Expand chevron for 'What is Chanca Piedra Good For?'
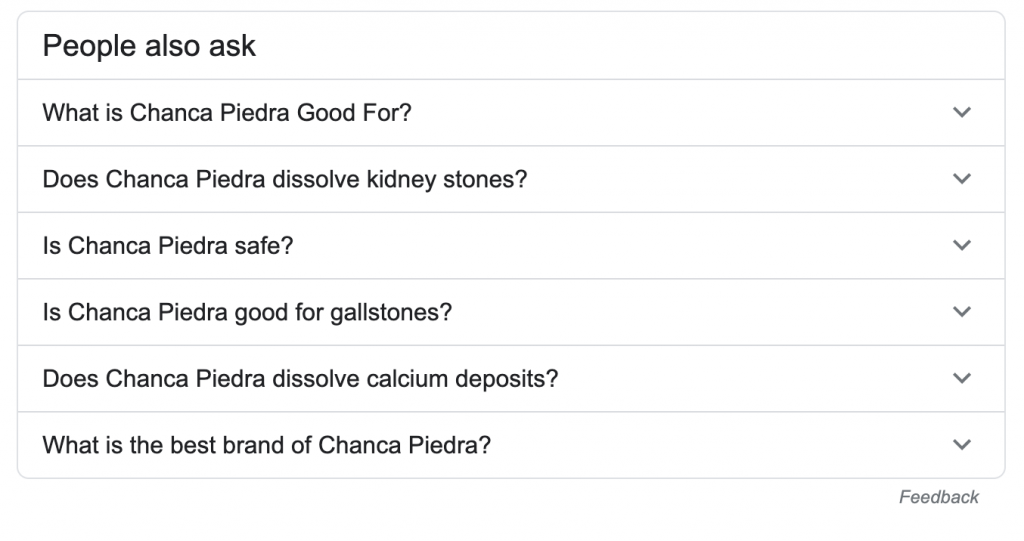The image size is (1024, 541). coord(961,112)
